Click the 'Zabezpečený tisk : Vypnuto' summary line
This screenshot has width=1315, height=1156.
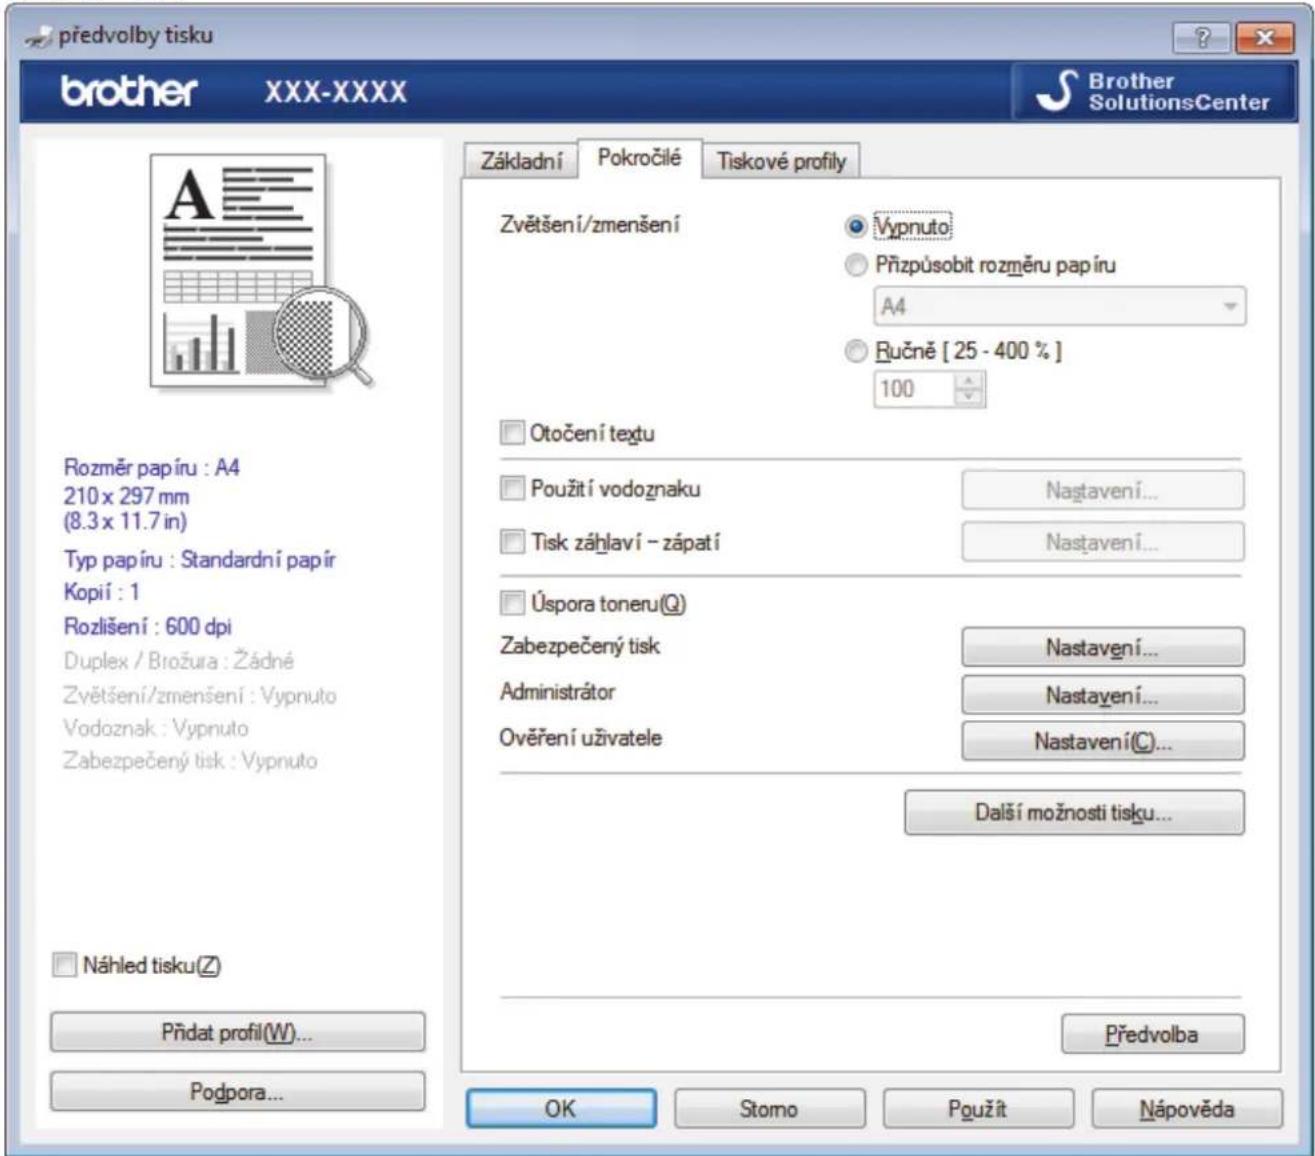190,760
